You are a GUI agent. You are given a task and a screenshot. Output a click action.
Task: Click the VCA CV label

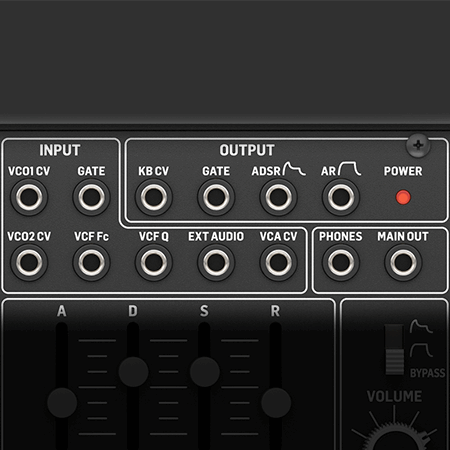(278, 237)
